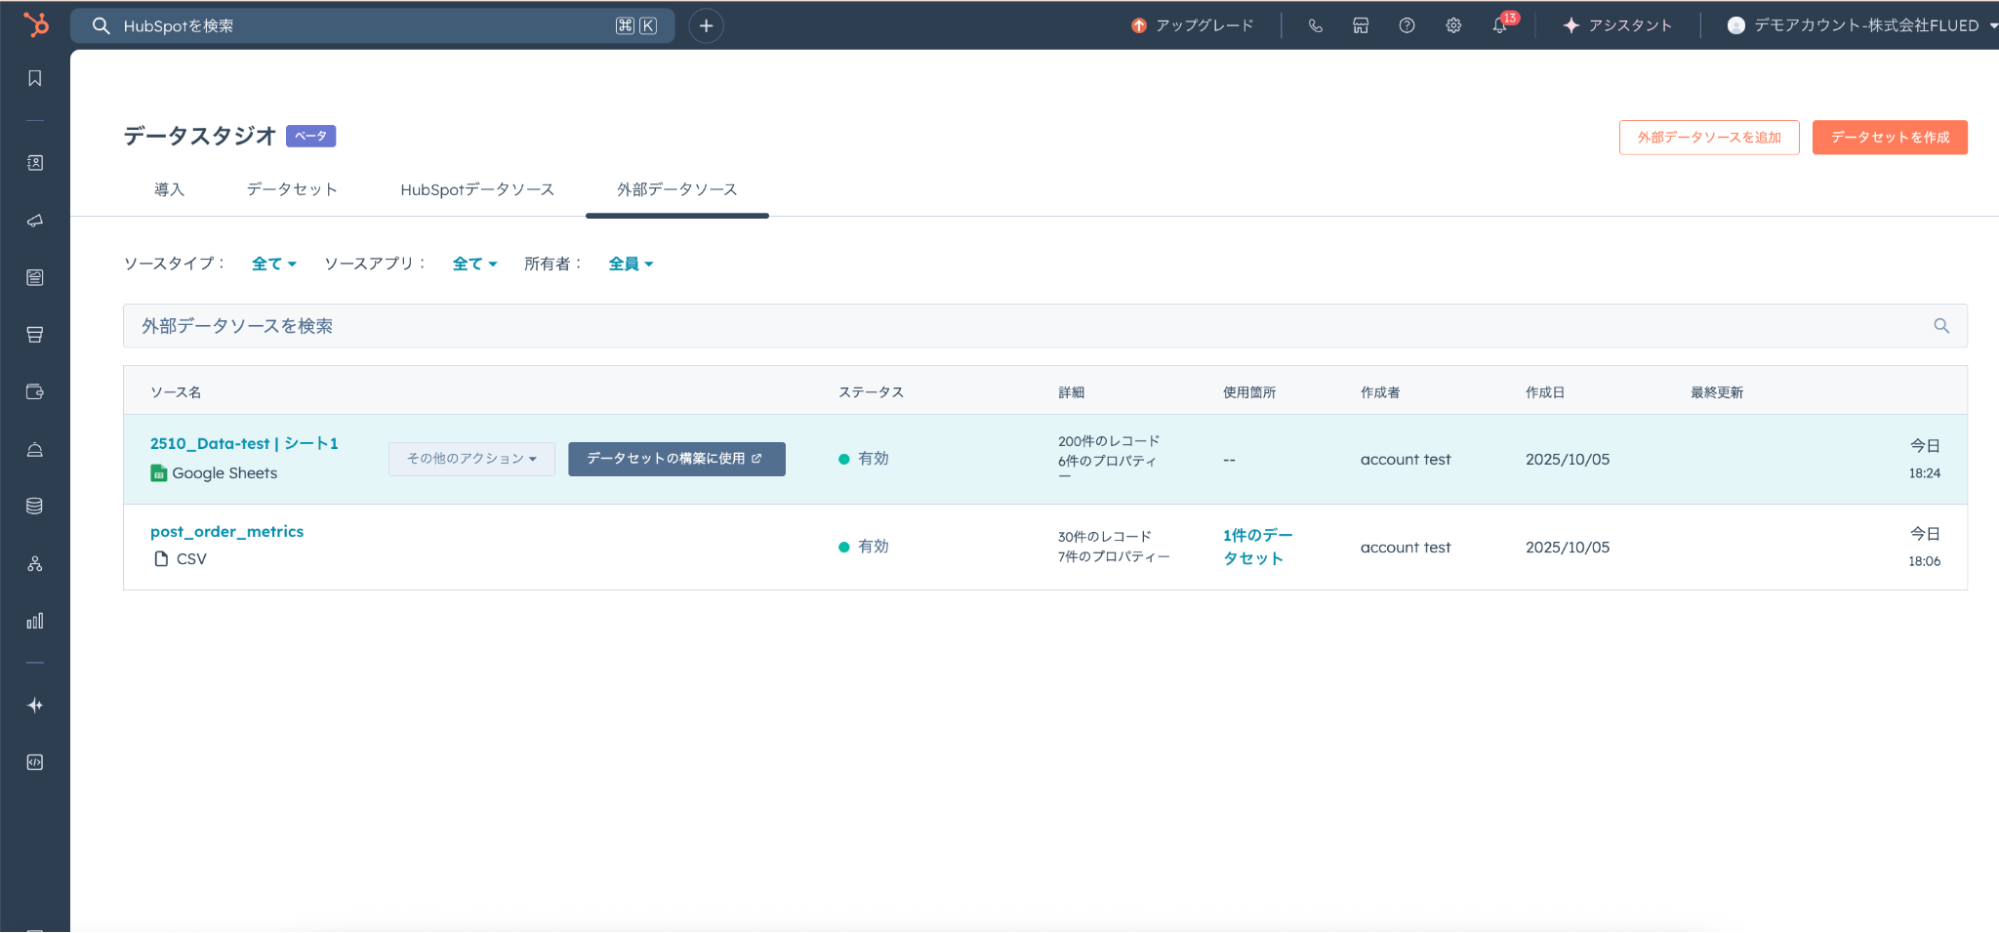Open reporting bar chart sidebar icon
The height and width of the screenshot is (933, 1999).
35,621
